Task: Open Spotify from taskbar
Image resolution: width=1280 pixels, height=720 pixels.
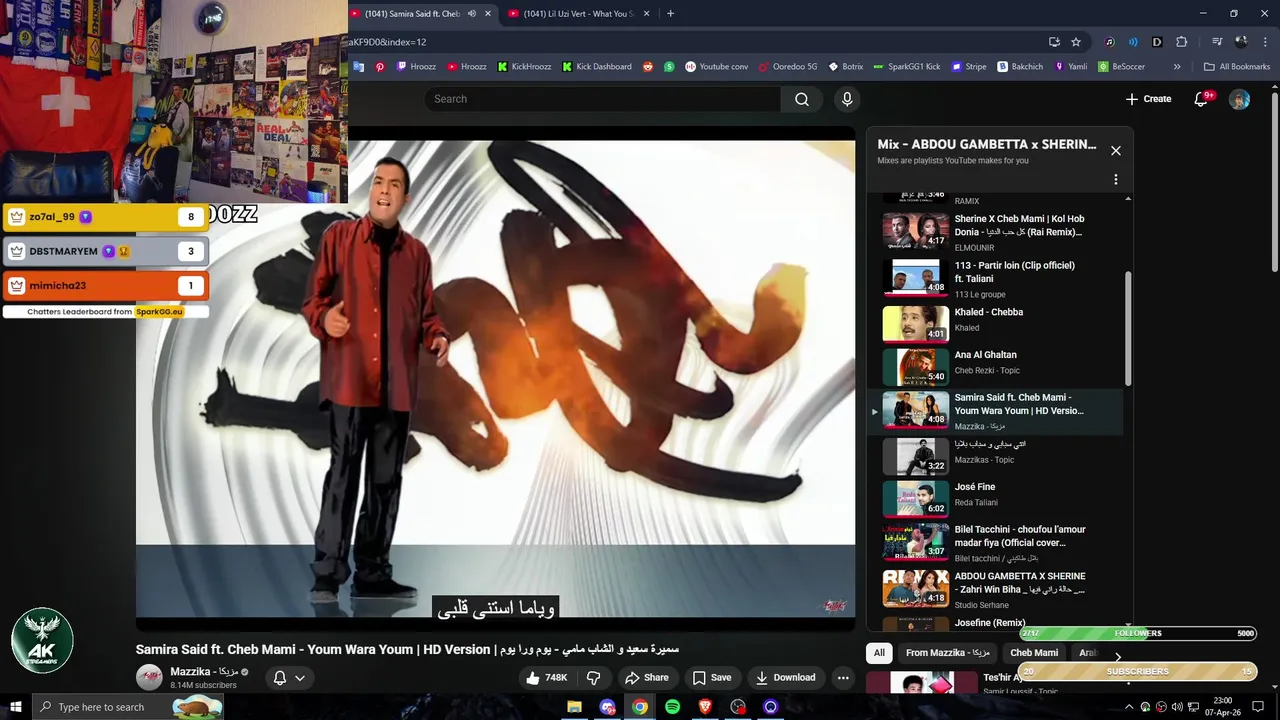Action: click(x=672, y=707)
